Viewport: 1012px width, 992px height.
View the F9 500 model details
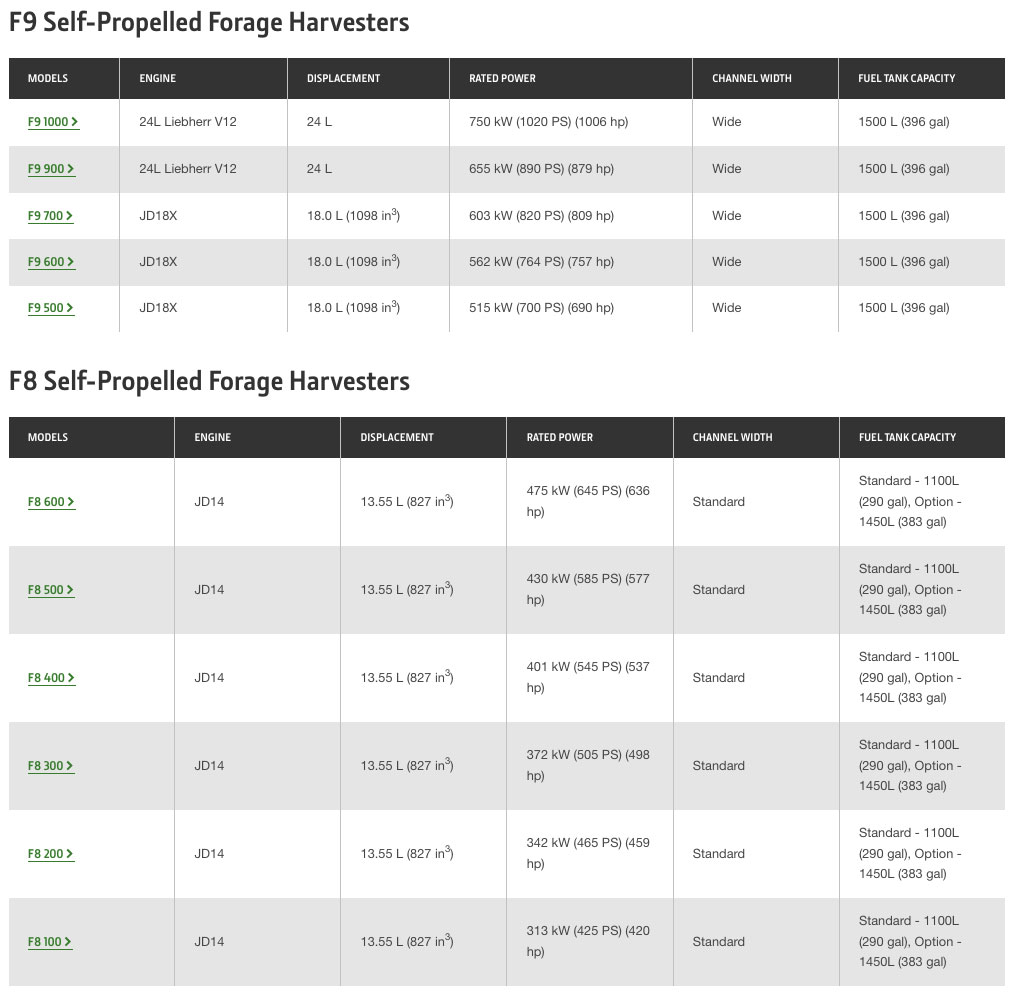50,308
